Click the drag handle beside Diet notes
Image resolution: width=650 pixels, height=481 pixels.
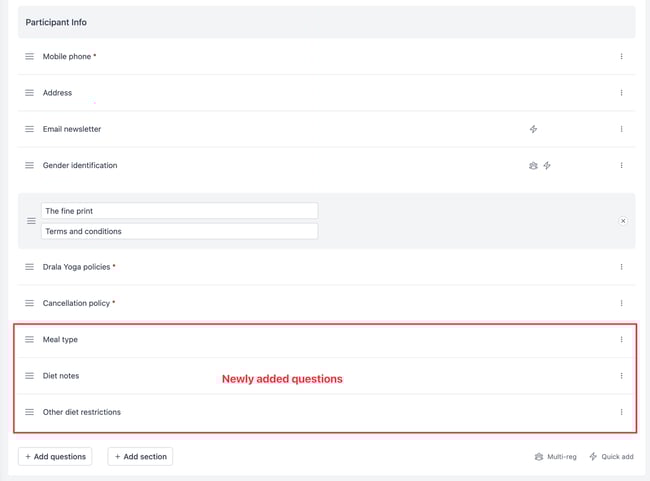(x=29, y=376)
